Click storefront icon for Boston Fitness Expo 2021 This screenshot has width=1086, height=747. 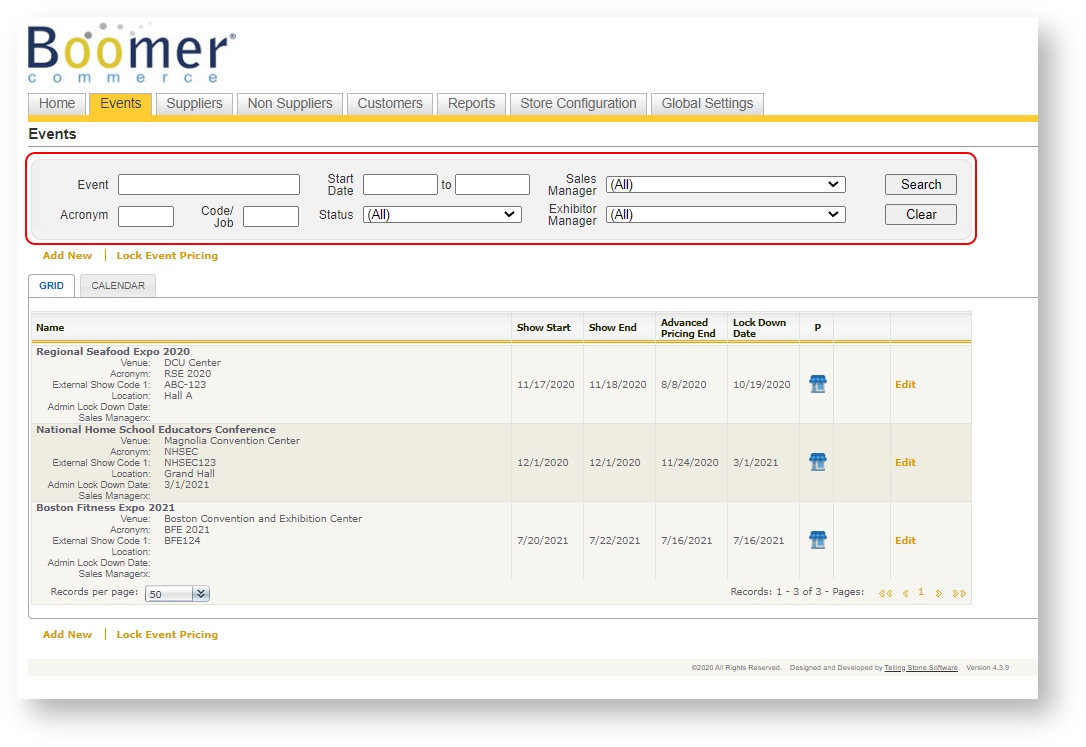point(817,540)
